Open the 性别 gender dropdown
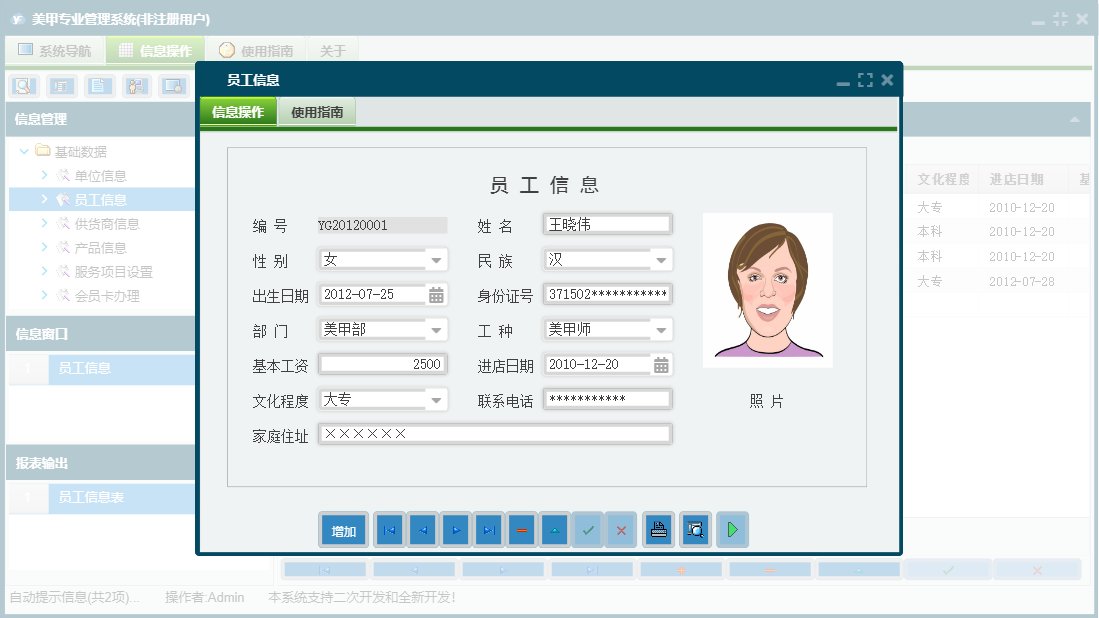 point(436,259)
